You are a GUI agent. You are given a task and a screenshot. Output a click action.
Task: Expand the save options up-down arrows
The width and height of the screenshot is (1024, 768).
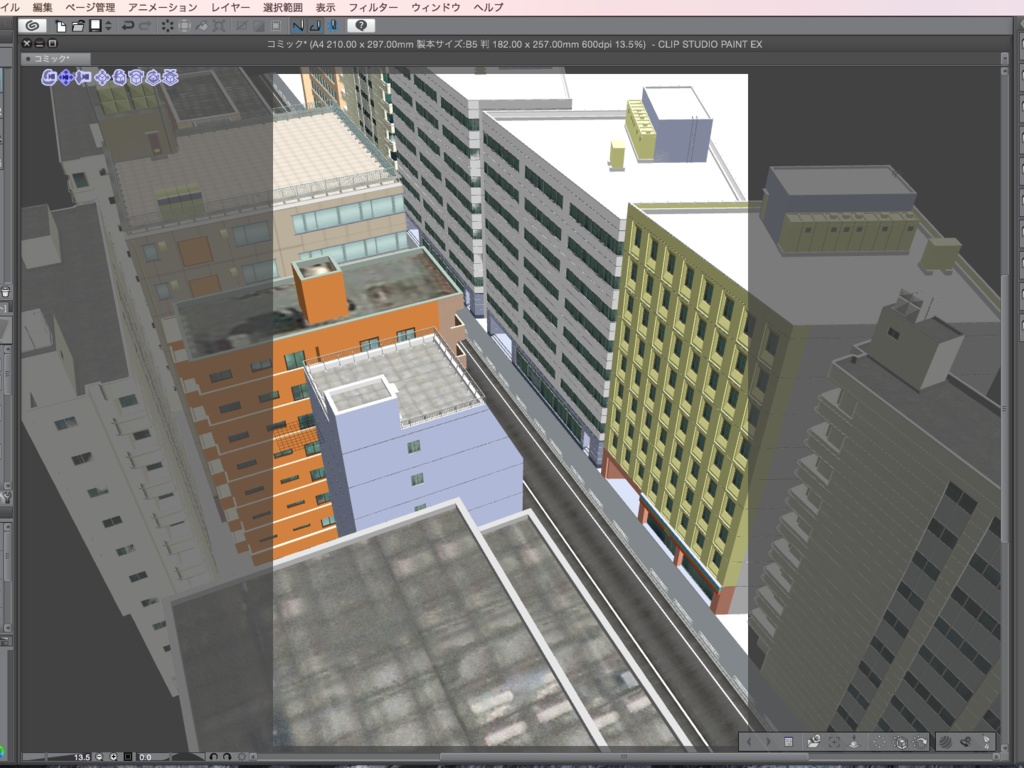tap(108, 26)
